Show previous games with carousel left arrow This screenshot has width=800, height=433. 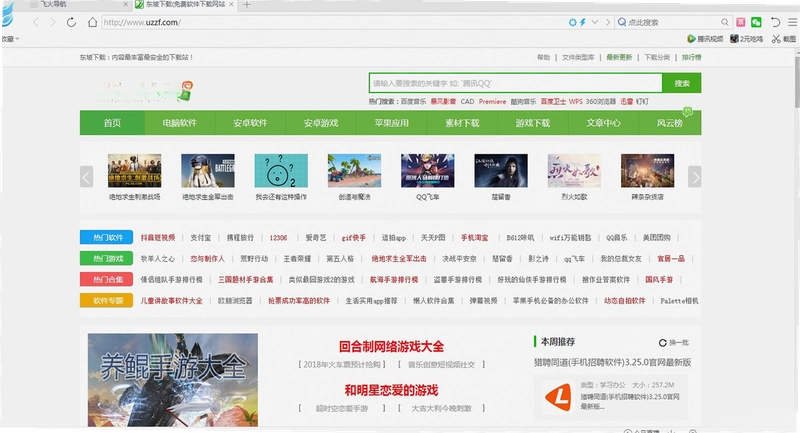(x=86, y=177)
